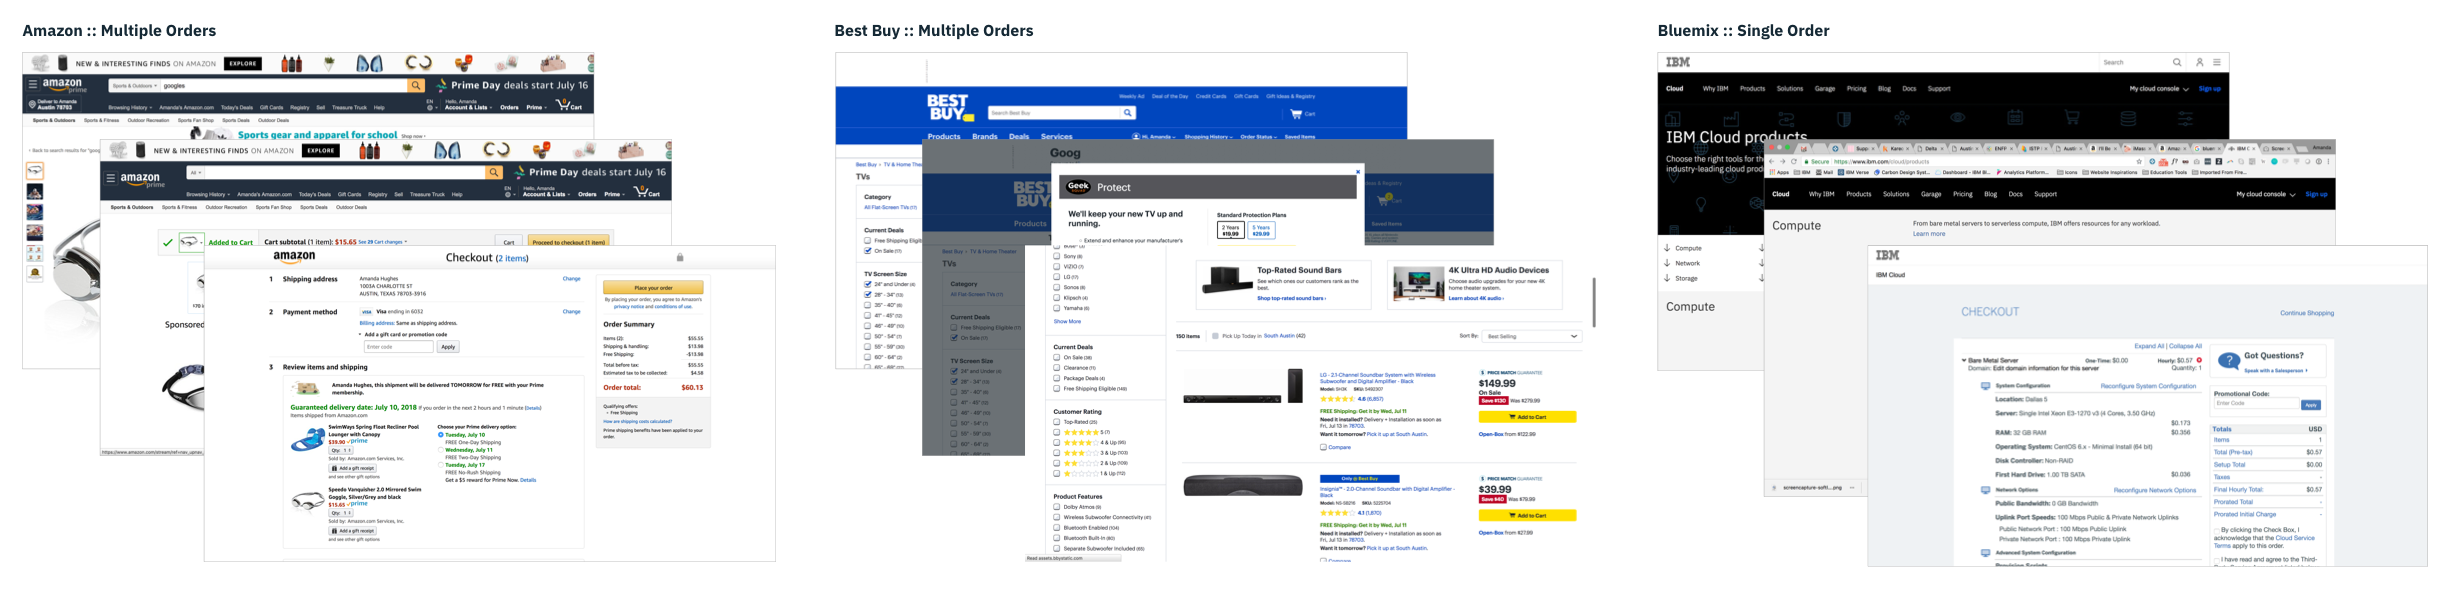The image size is (2449, 591).
Task: Click the Geek Squad logo in Protect popup
Action: (1078, 186)
